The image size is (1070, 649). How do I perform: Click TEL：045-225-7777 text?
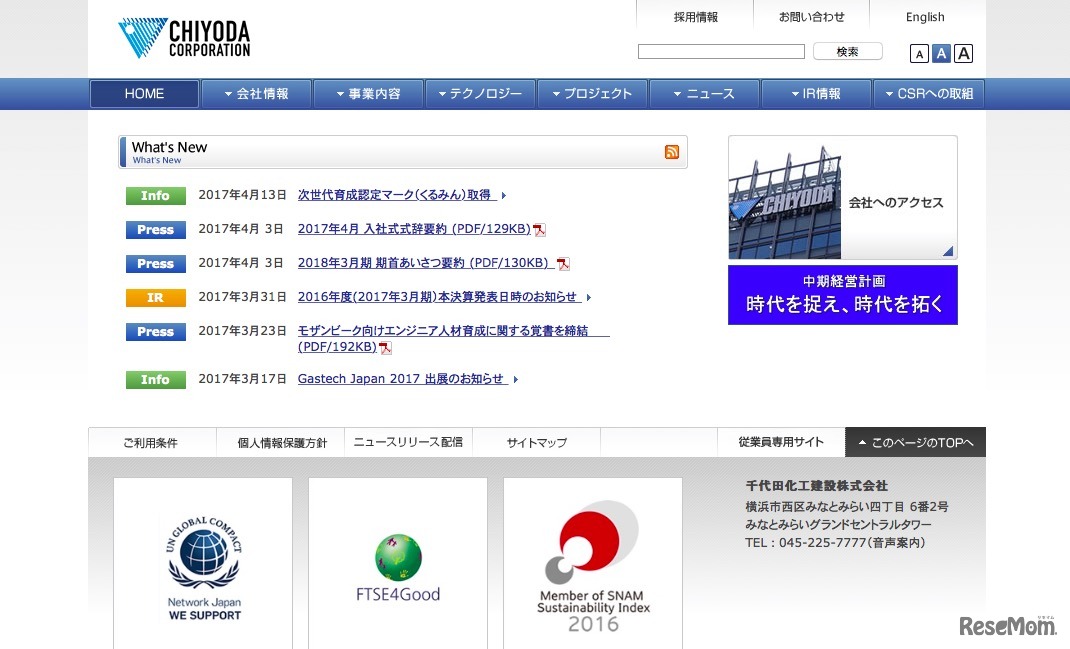click(835, 543)
